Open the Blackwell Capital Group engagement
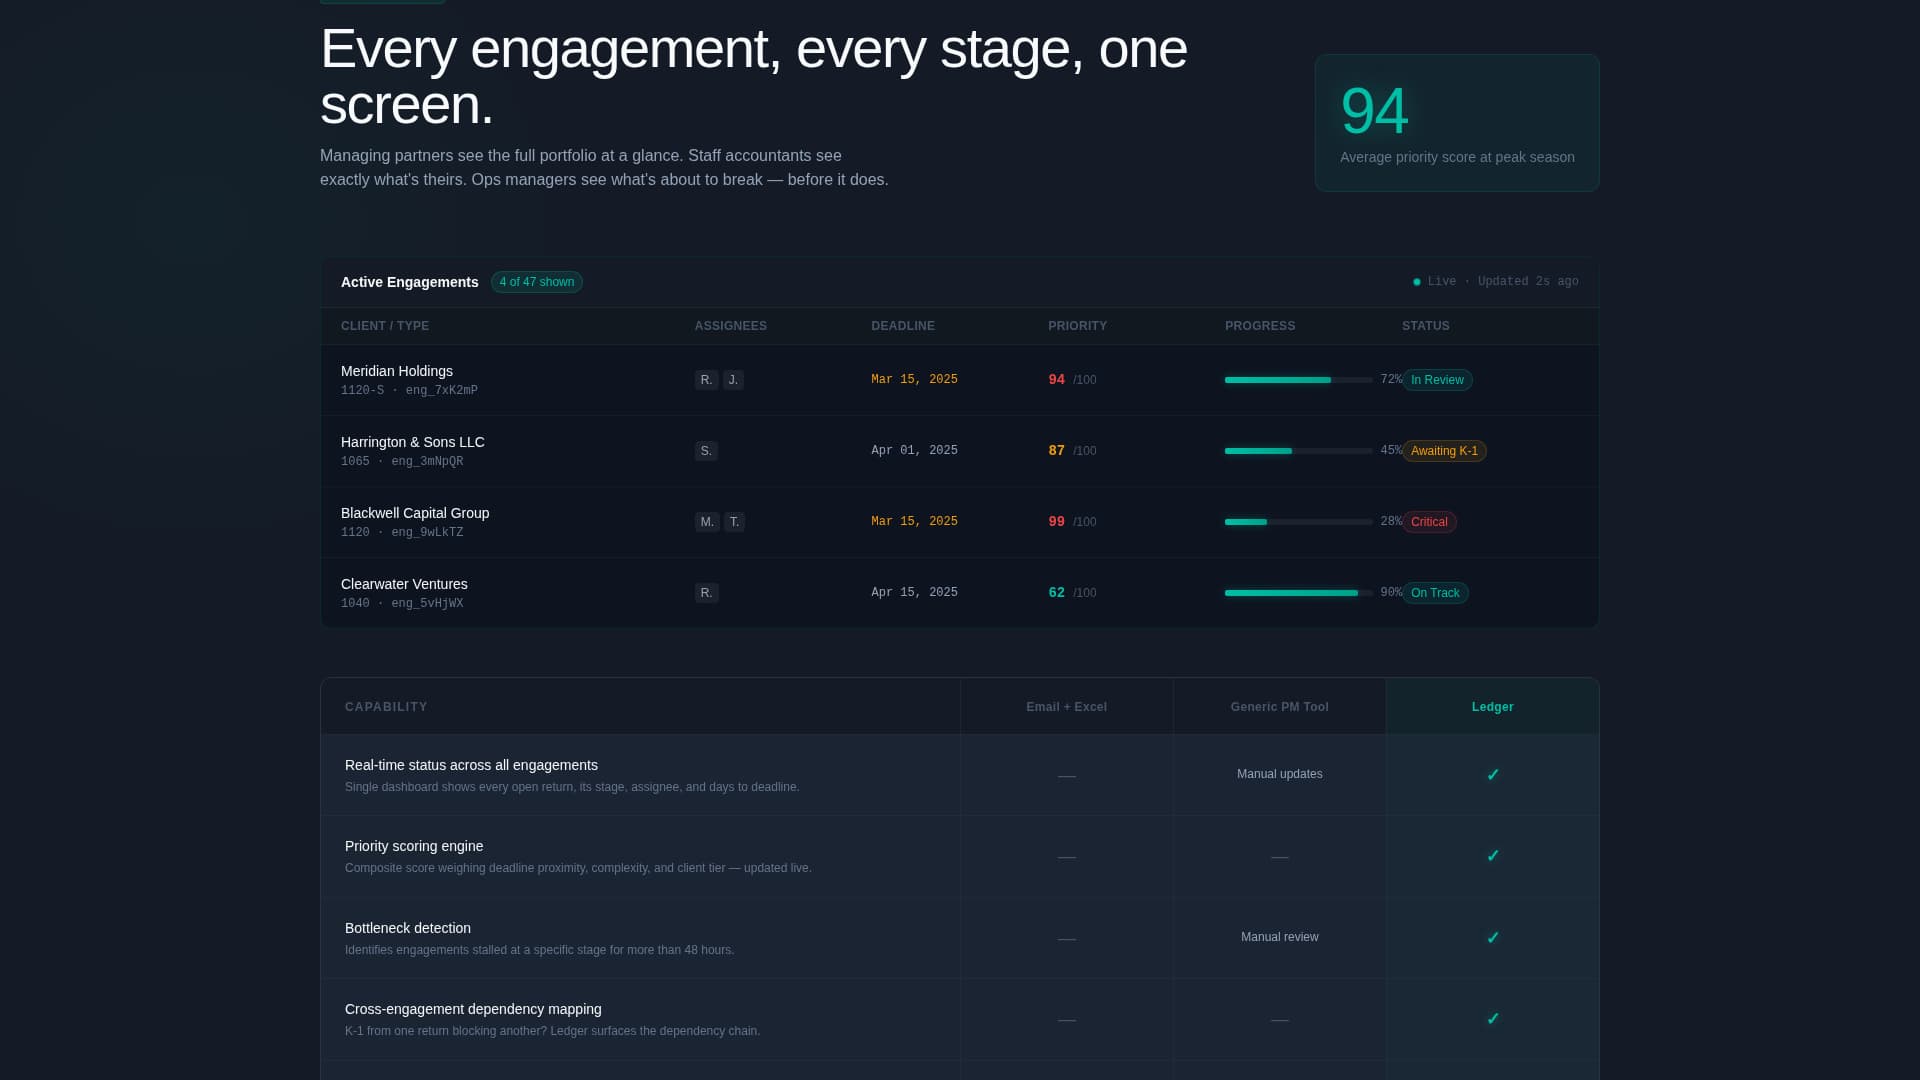The height and width of the screenshot is (1080, 1920). tap(415, 513)
